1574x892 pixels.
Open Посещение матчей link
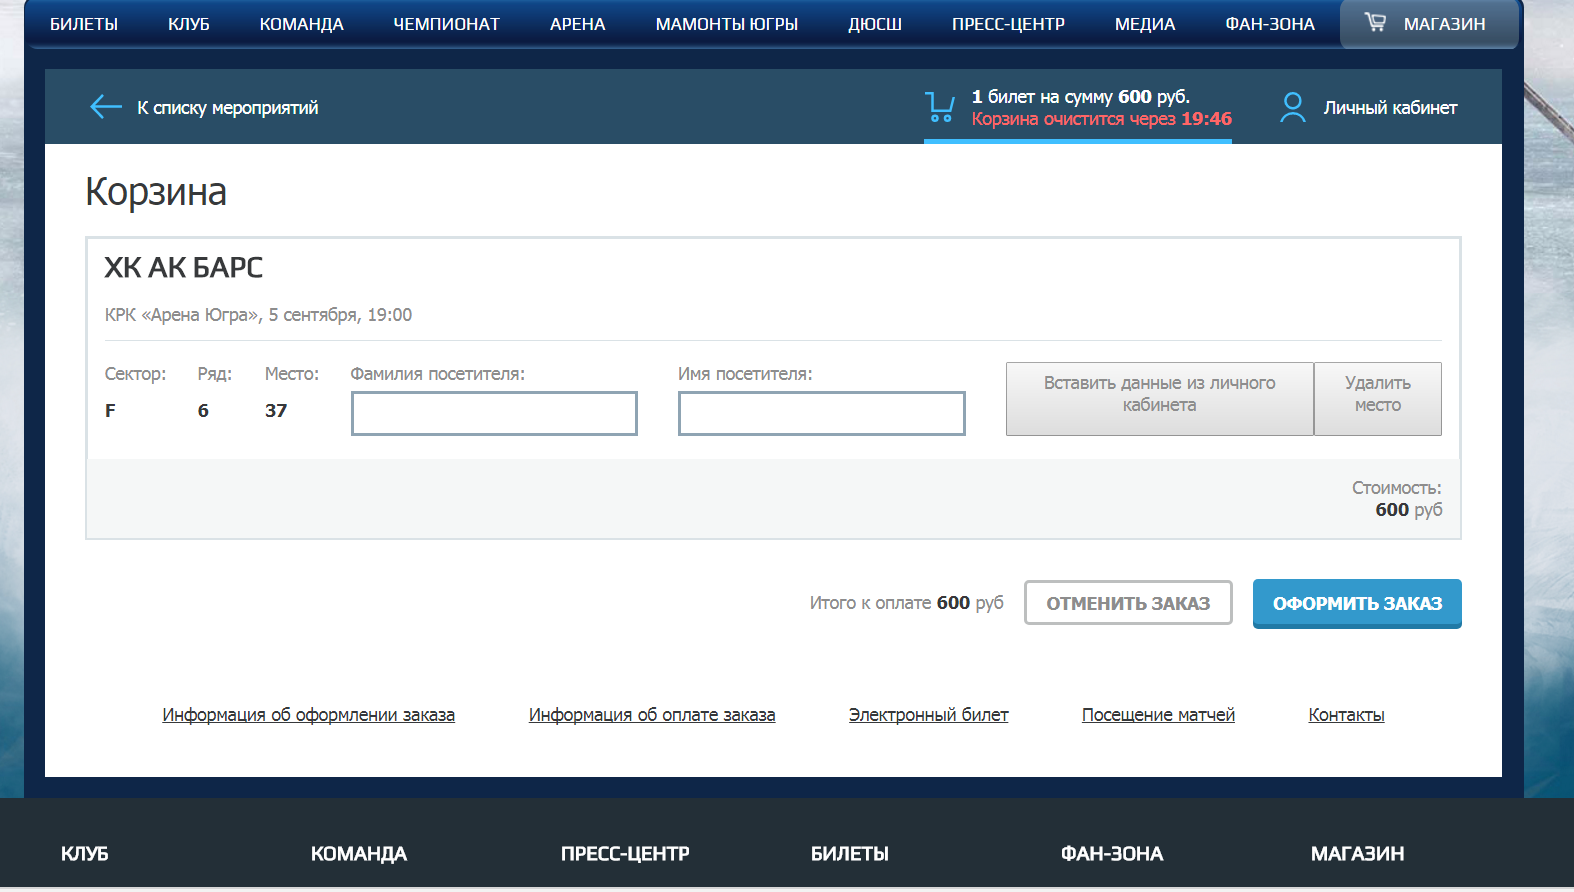(x=1158, y=715)
